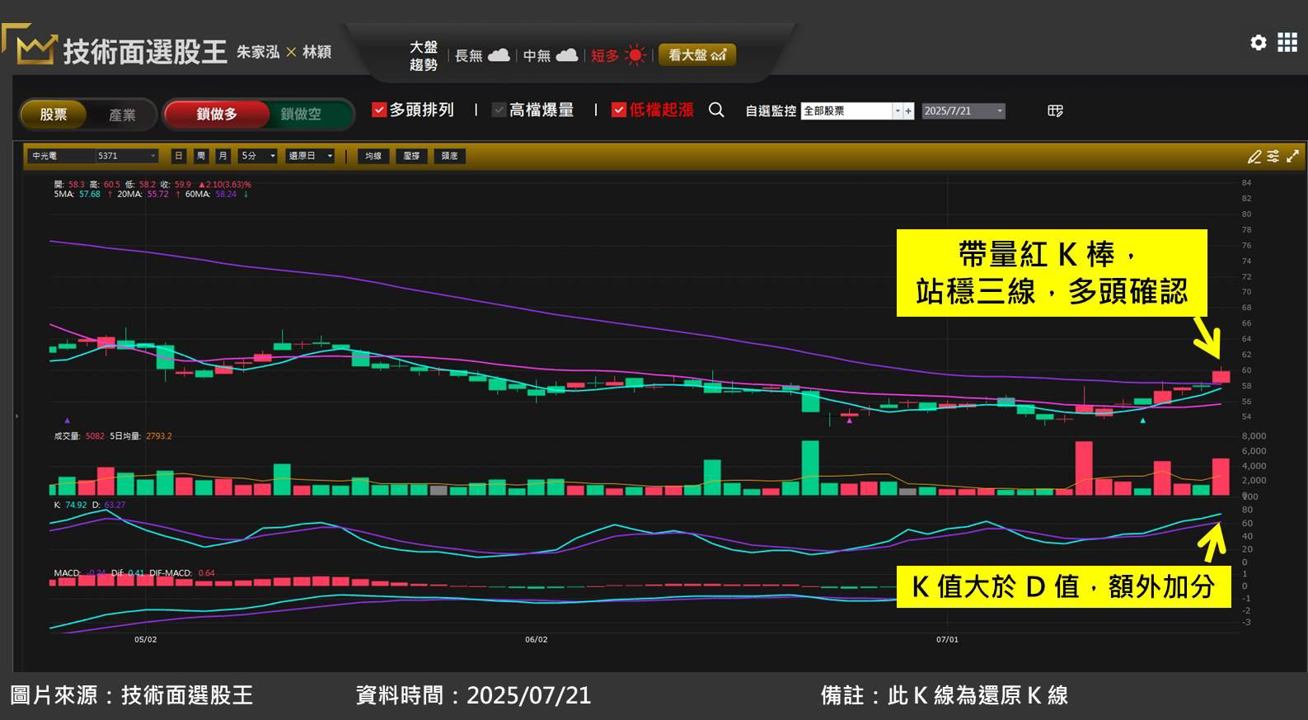Click the short-term 短多 sun icon
The height and width of the screenshot is (720, 1308).
(x=636, y=55)
